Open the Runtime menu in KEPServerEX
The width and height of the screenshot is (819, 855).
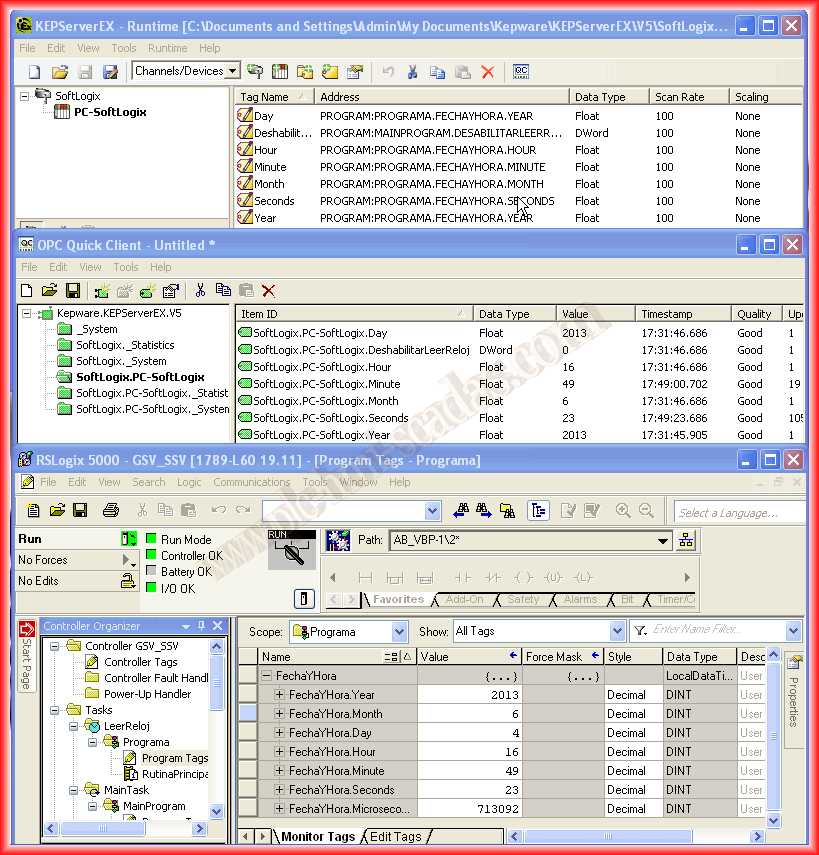tap(167, 48)
